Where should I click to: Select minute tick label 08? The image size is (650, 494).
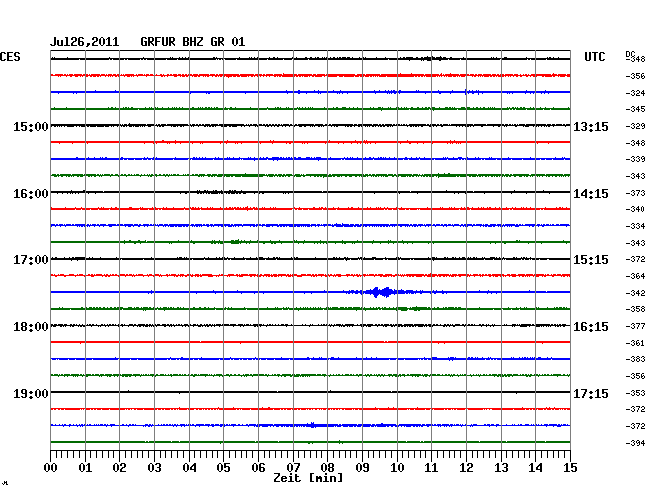click(x=327, y=468)
